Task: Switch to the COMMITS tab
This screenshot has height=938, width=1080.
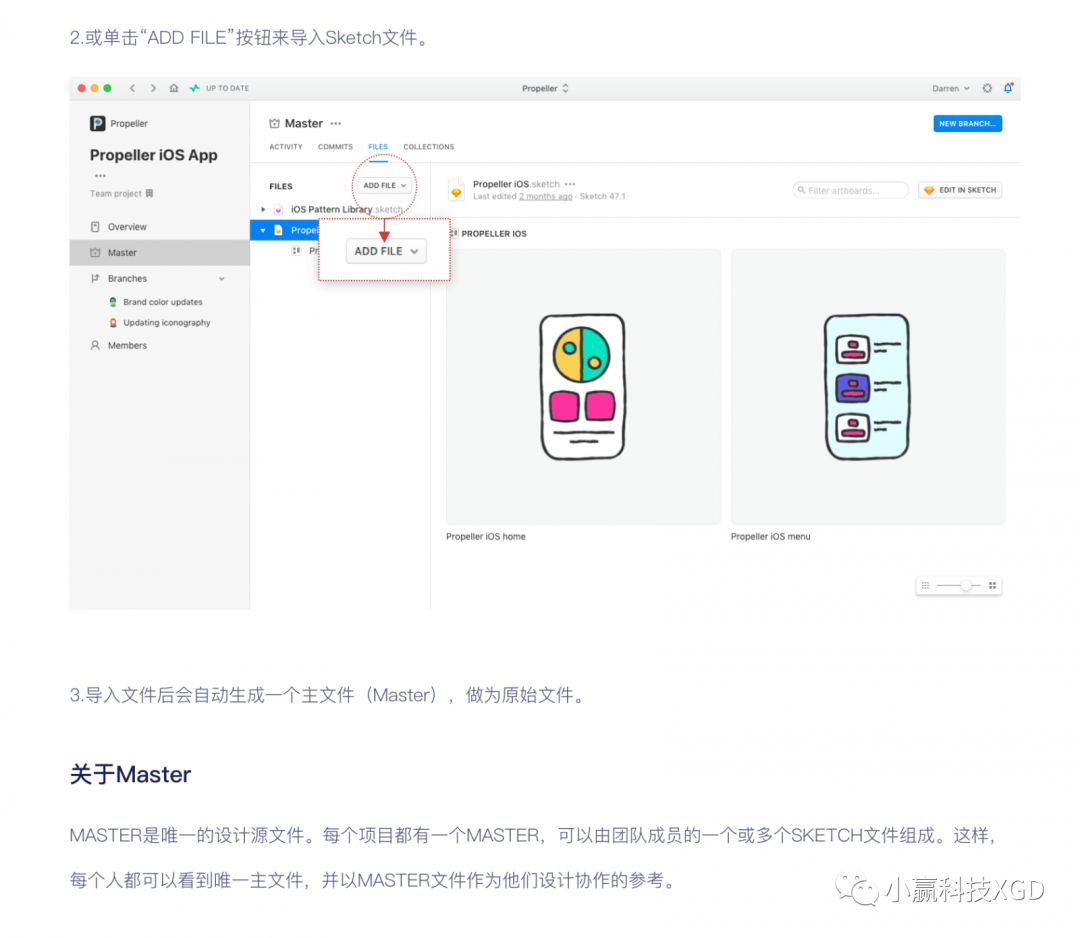Action: [x=335, y=147]
